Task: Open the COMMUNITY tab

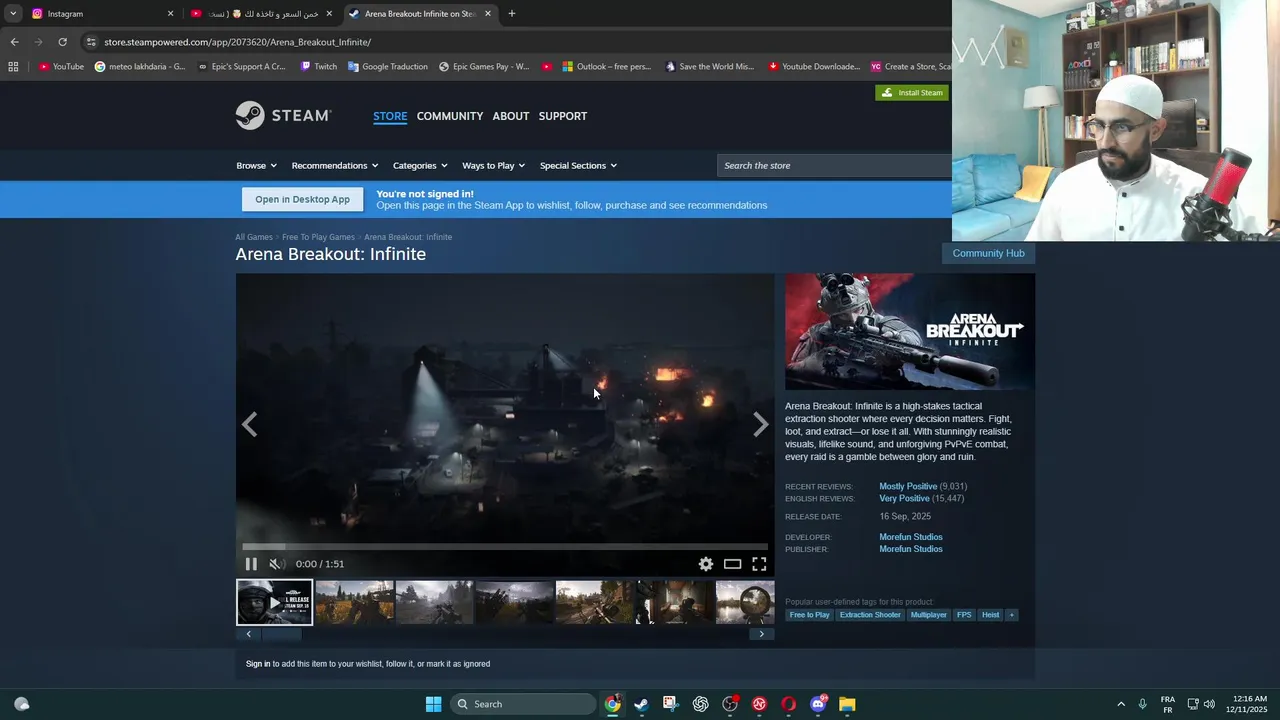Action: click(450, 116)
